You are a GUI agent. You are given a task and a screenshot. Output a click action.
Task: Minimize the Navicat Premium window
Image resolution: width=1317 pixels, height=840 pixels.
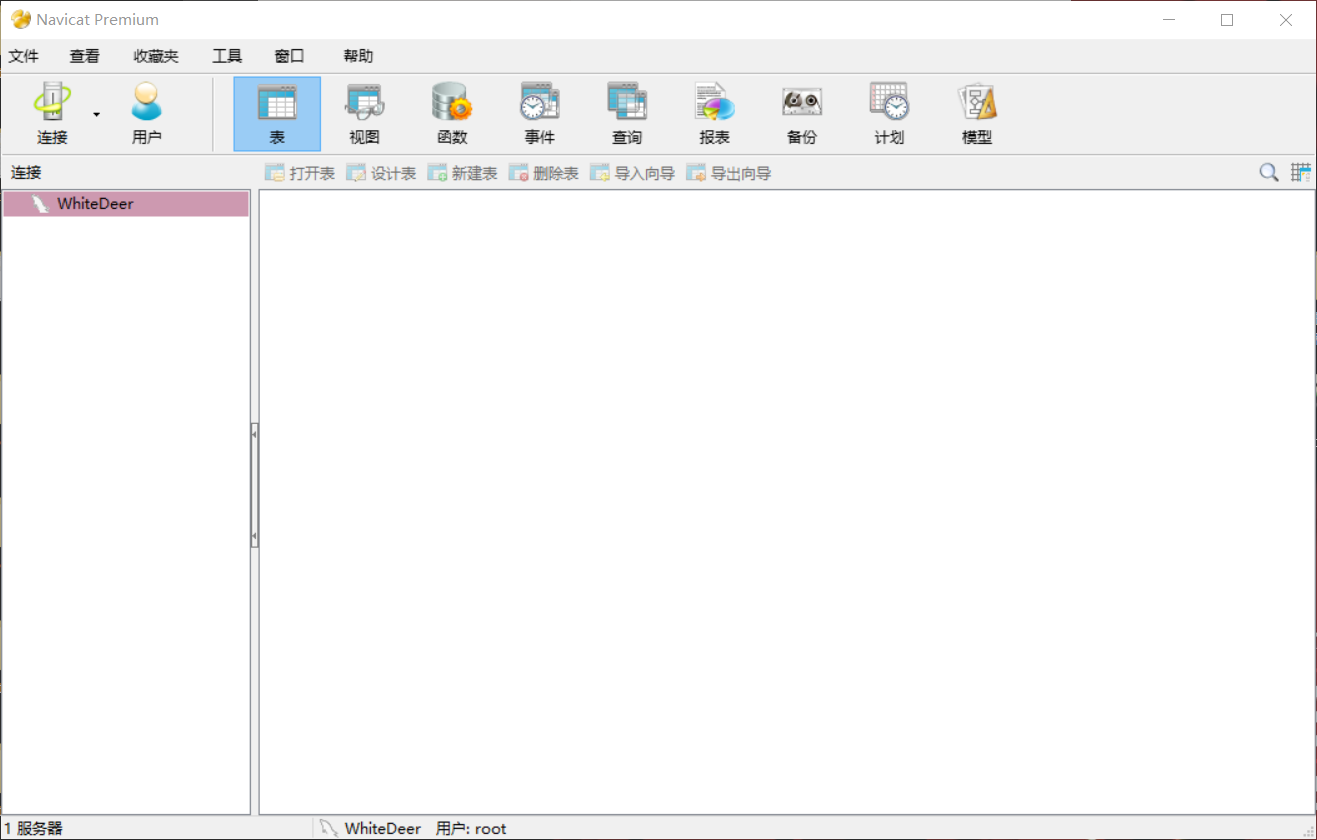coord(1168,20)
